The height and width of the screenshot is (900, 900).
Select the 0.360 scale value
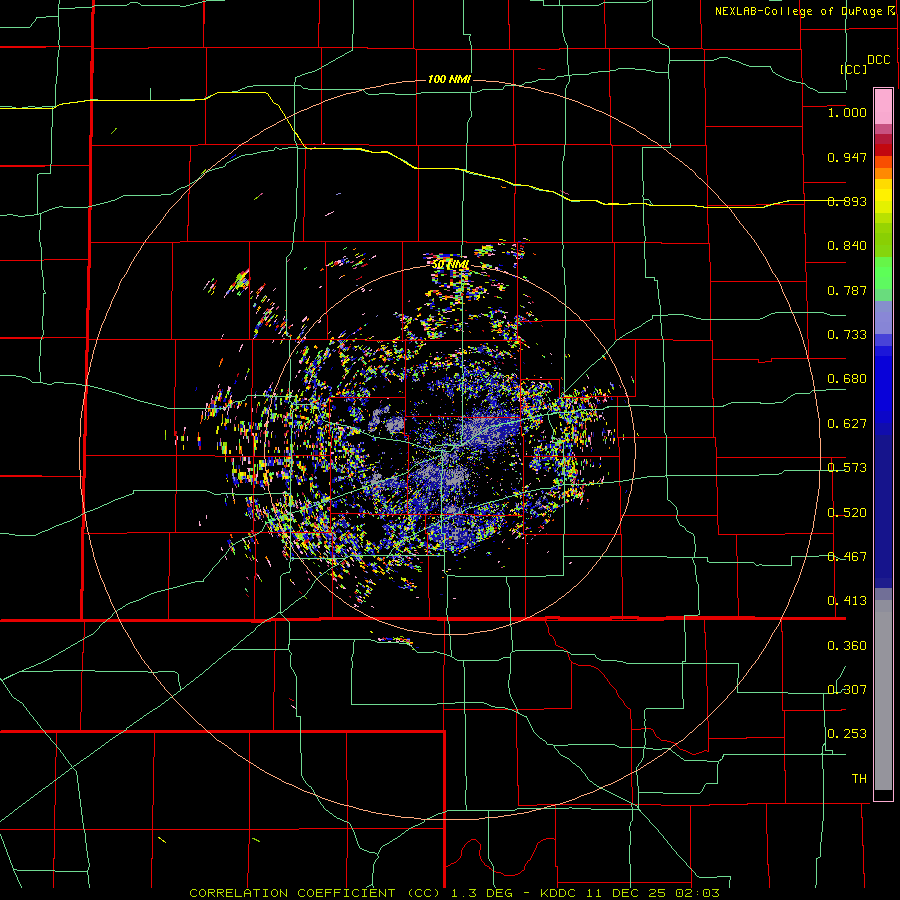[x=847, y=646]
